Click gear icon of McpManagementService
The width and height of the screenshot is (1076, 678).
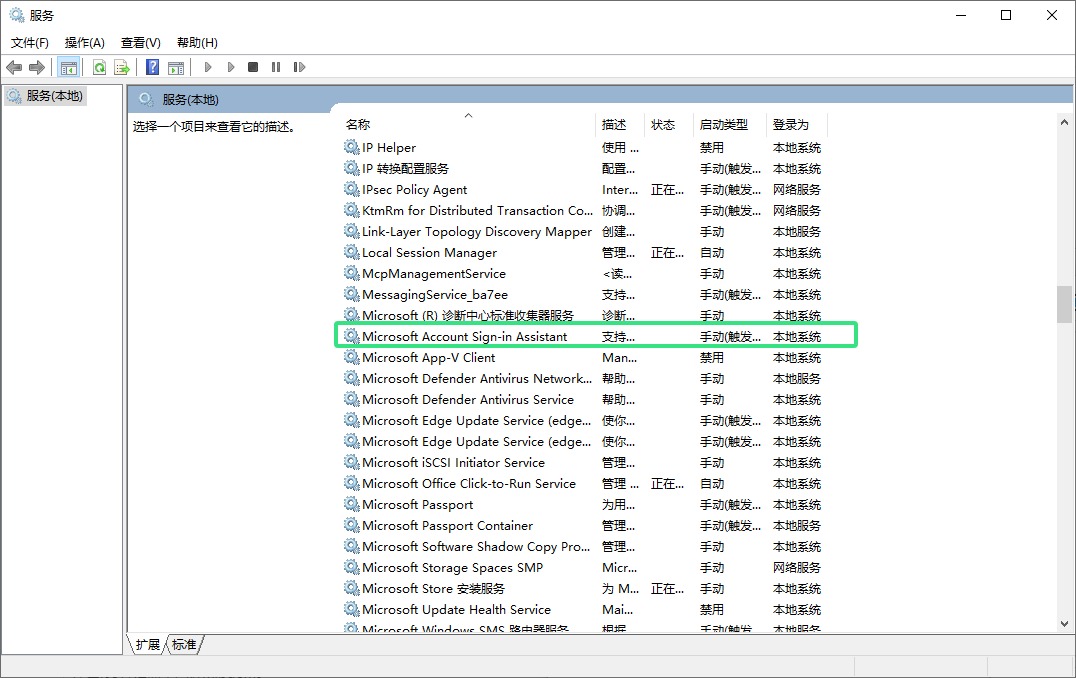click(351, 273)
